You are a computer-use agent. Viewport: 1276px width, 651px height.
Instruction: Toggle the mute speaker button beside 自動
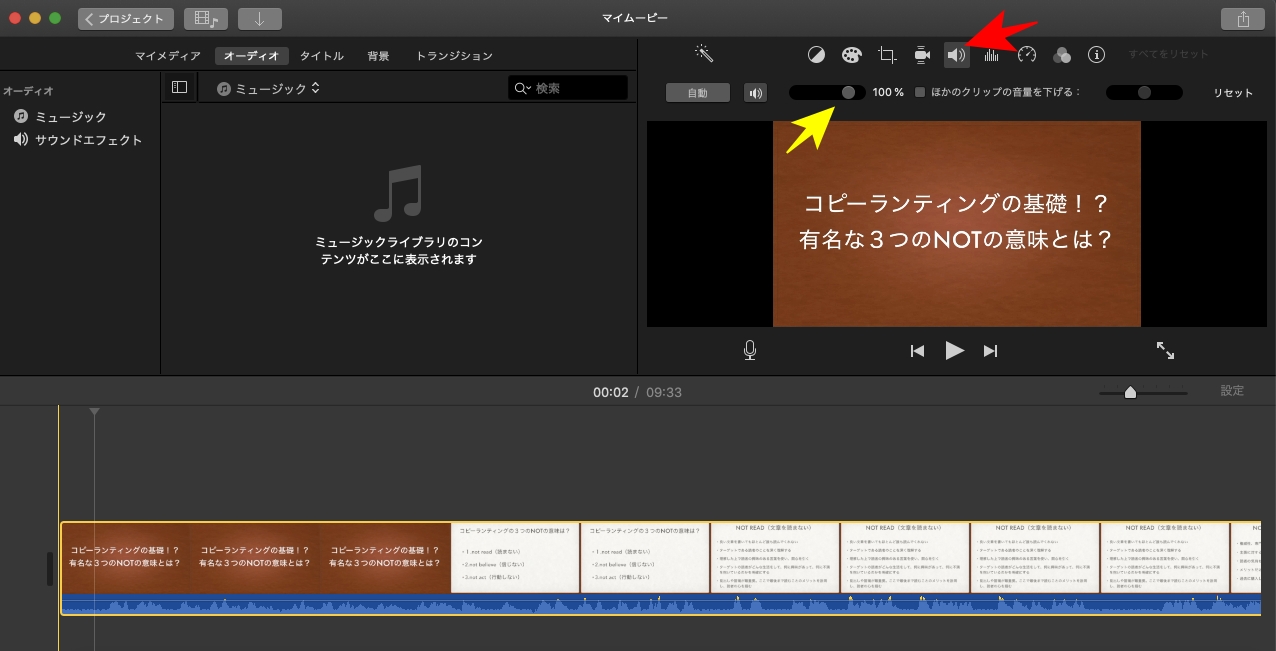point(755,93)
